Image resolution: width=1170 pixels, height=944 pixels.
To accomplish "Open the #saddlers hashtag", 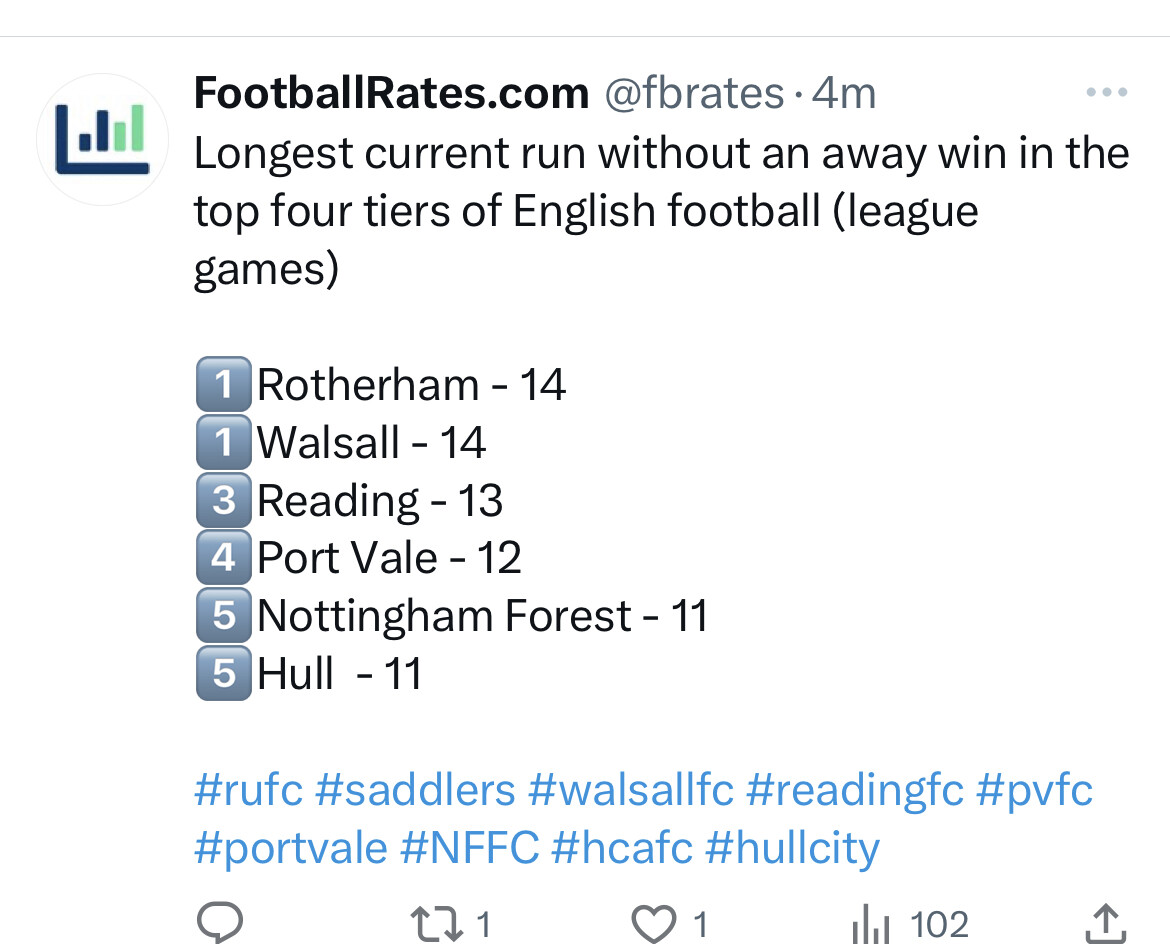I will pyautogui.click(x=415, y=790).
